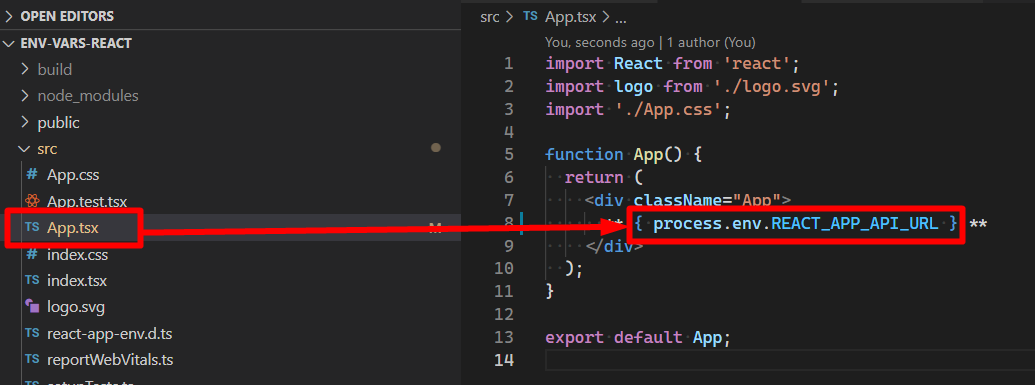
Task: Click the TS icon beside App.tsx in explorer
Action: 32,227
